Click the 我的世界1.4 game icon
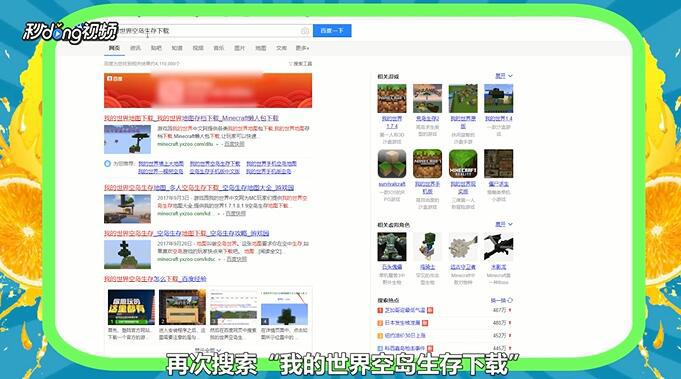 click(x=499, y=99)
